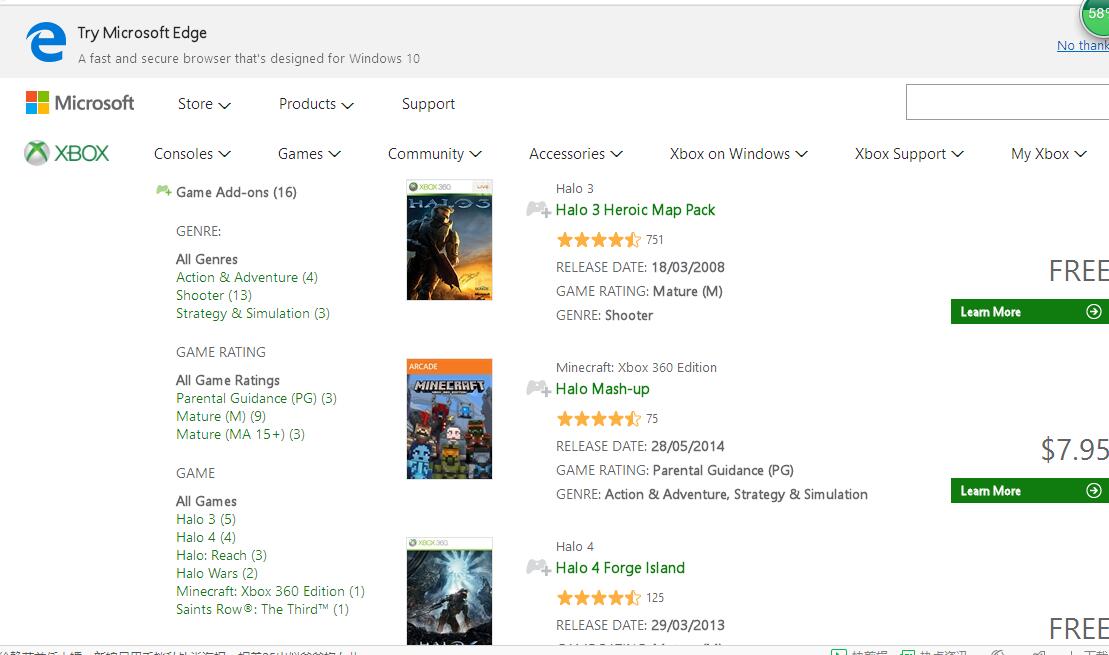Click add-on icon beside Halo Mash-up
The image size is (1109, 655).
[x=538, y=388]
